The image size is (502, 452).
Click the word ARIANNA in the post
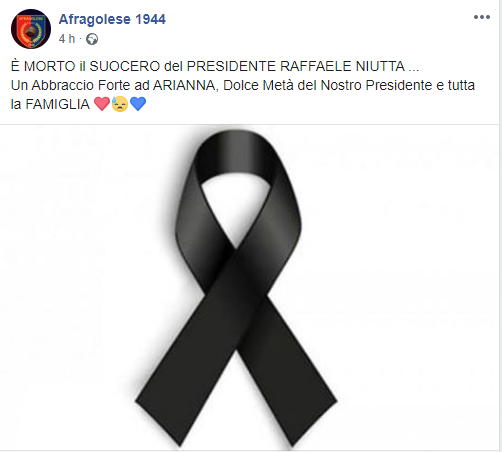click(185, 85)
